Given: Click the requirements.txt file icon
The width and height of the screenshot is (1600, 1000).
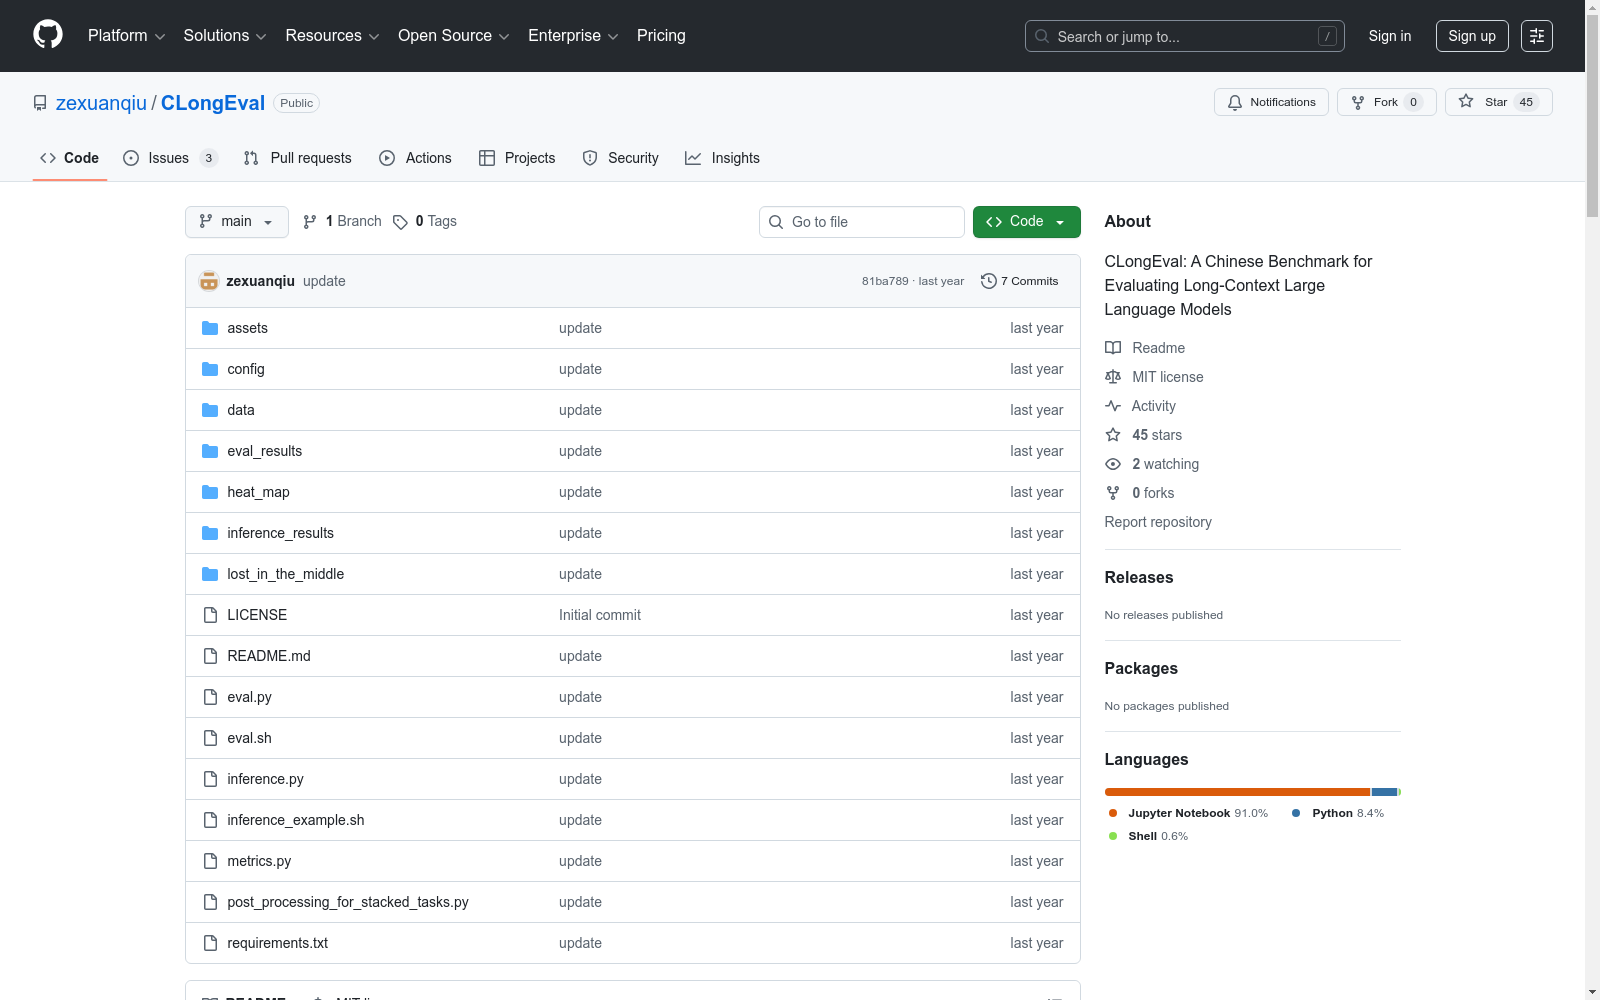Looking at the screenshot, I should [210, 943].
